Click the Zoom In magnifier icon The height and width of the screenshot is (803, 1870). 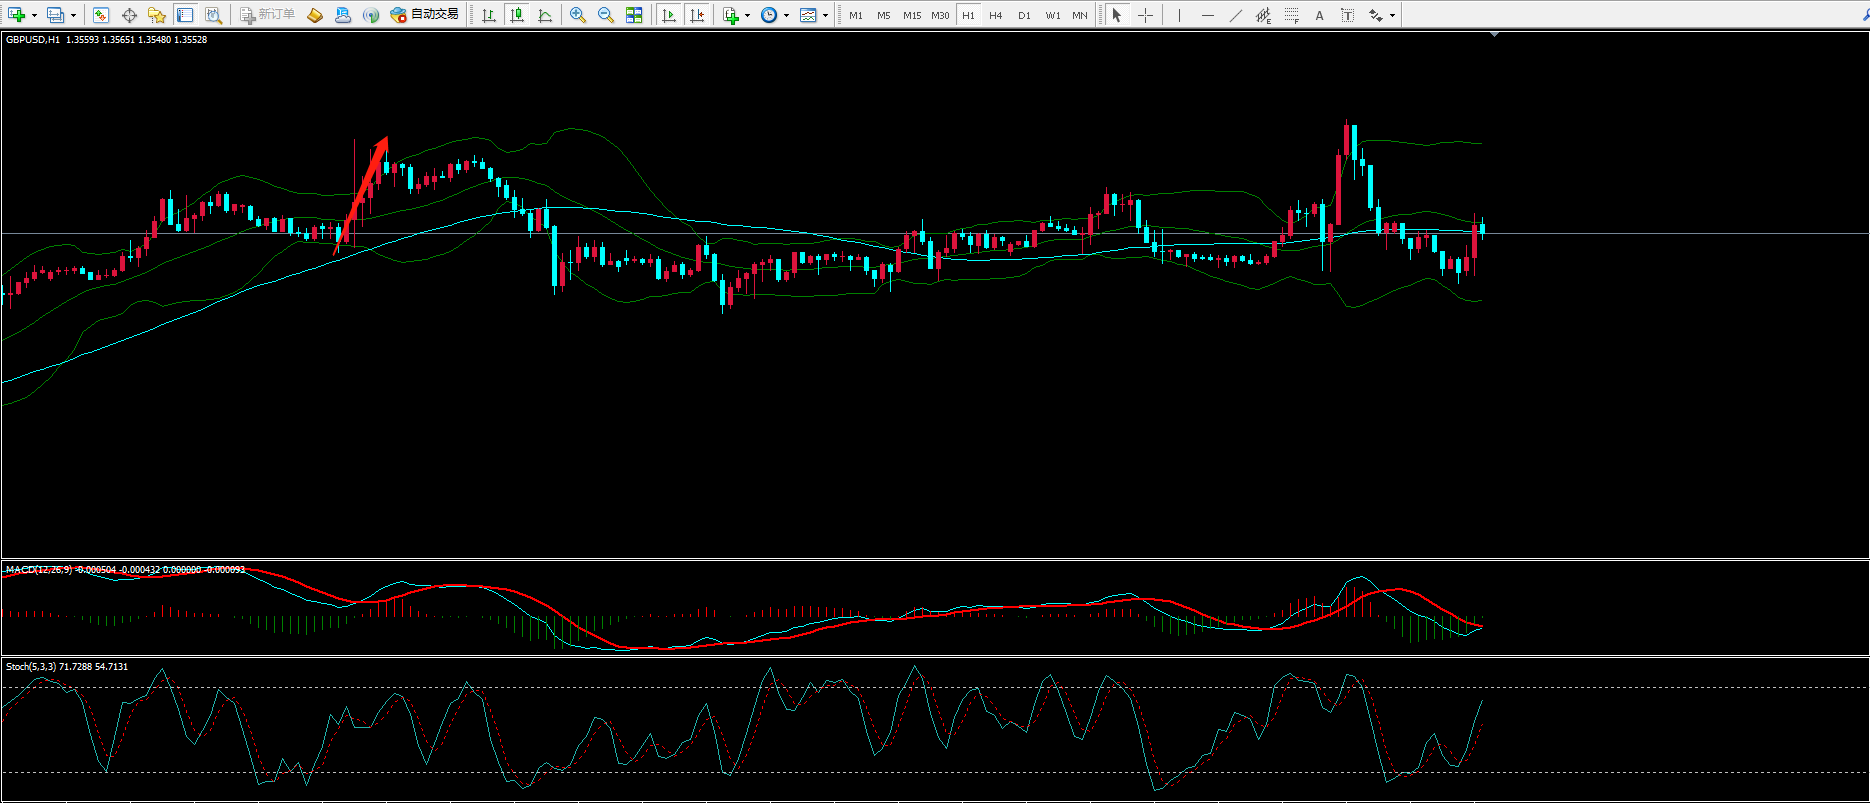(578, 15)
